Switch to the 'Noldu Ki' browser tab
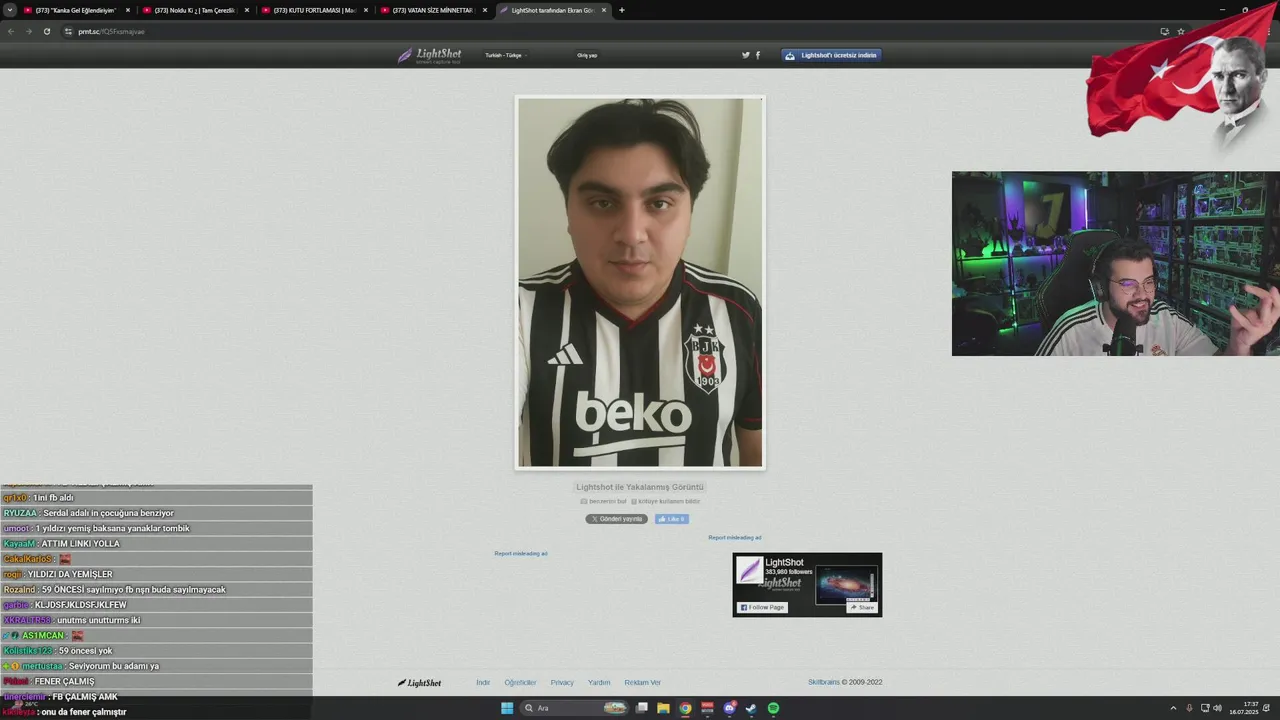Image resolution: width=1280 pixels, height=720 pixels. pos(197,10)
